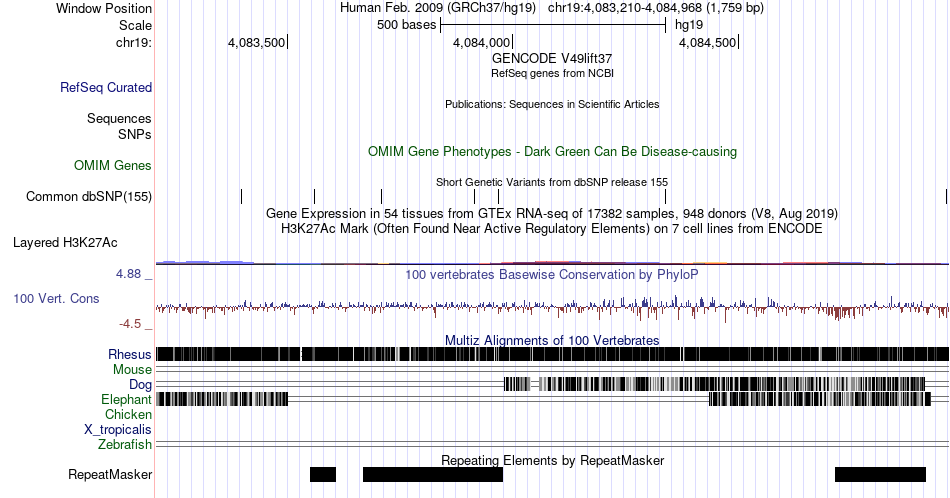The image size is (950, 498).
Task: Click the 4,084,000 ruler position
Action: tap(482, 42)
